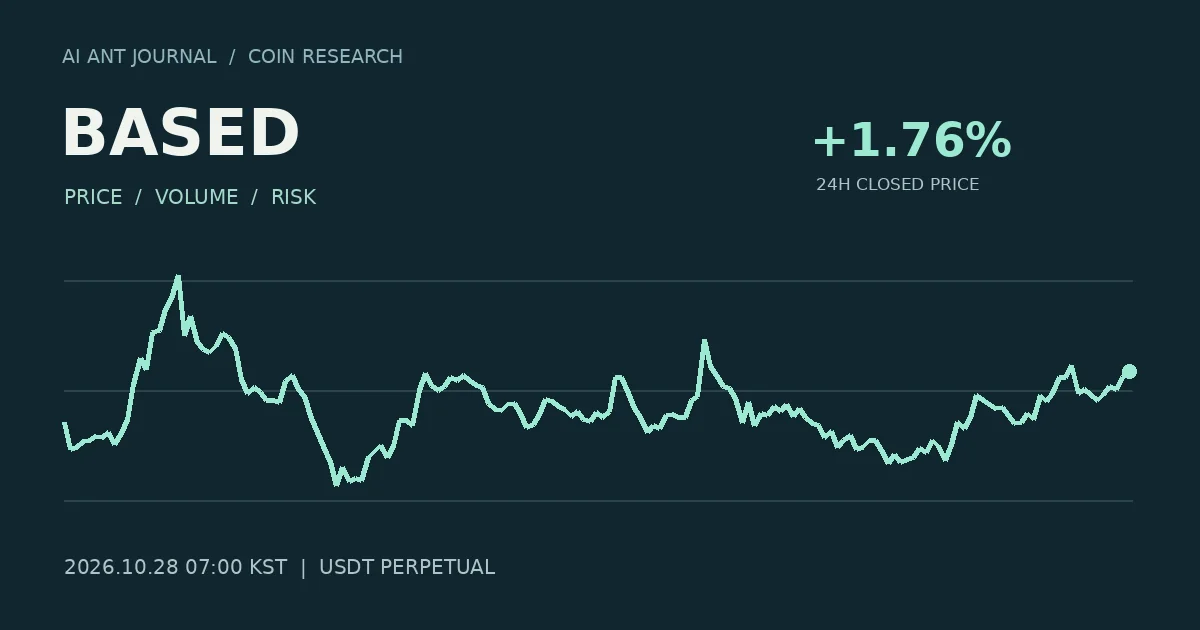Select the PRICE label under the title

click(x=93, y=197)
